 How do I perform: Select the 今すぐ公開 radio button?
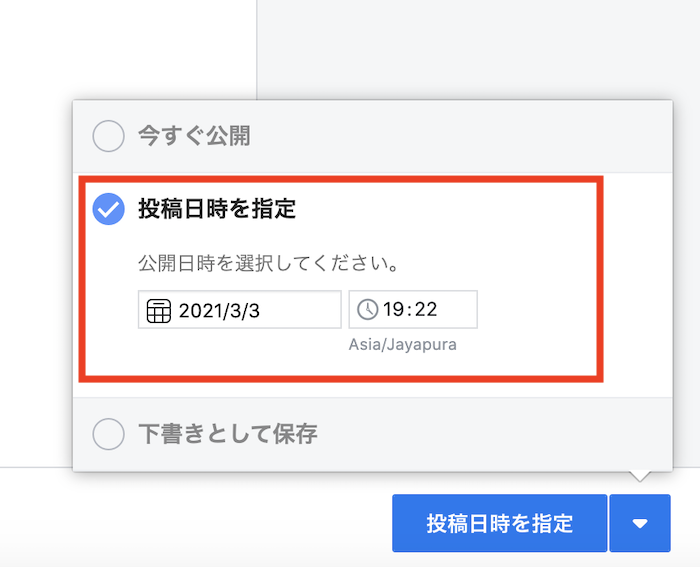coord(108,136)
